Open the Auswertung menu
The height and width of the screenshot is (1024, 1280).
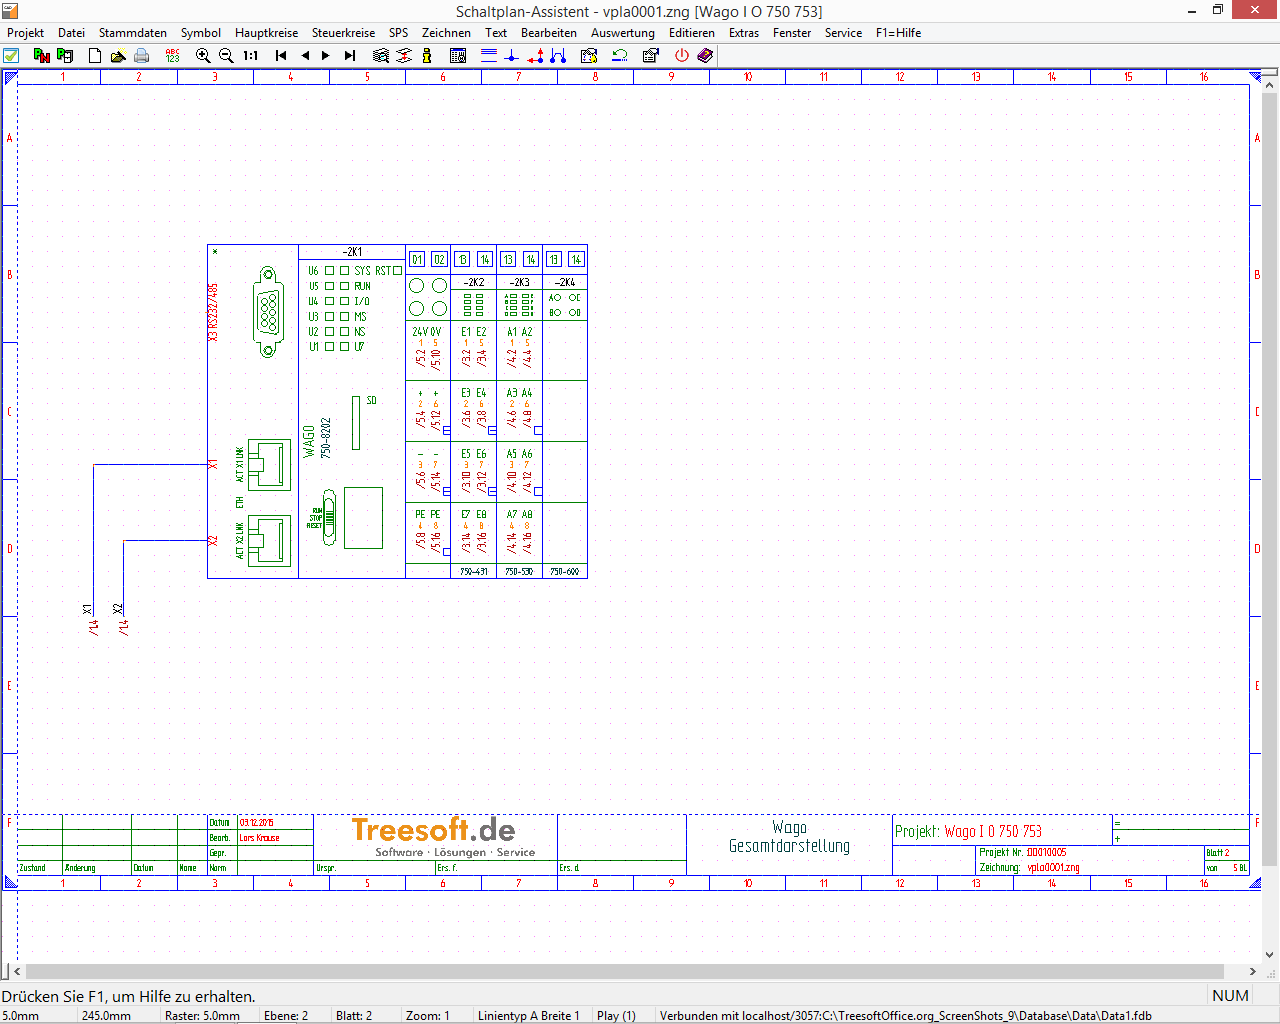(x=622, y=33)
